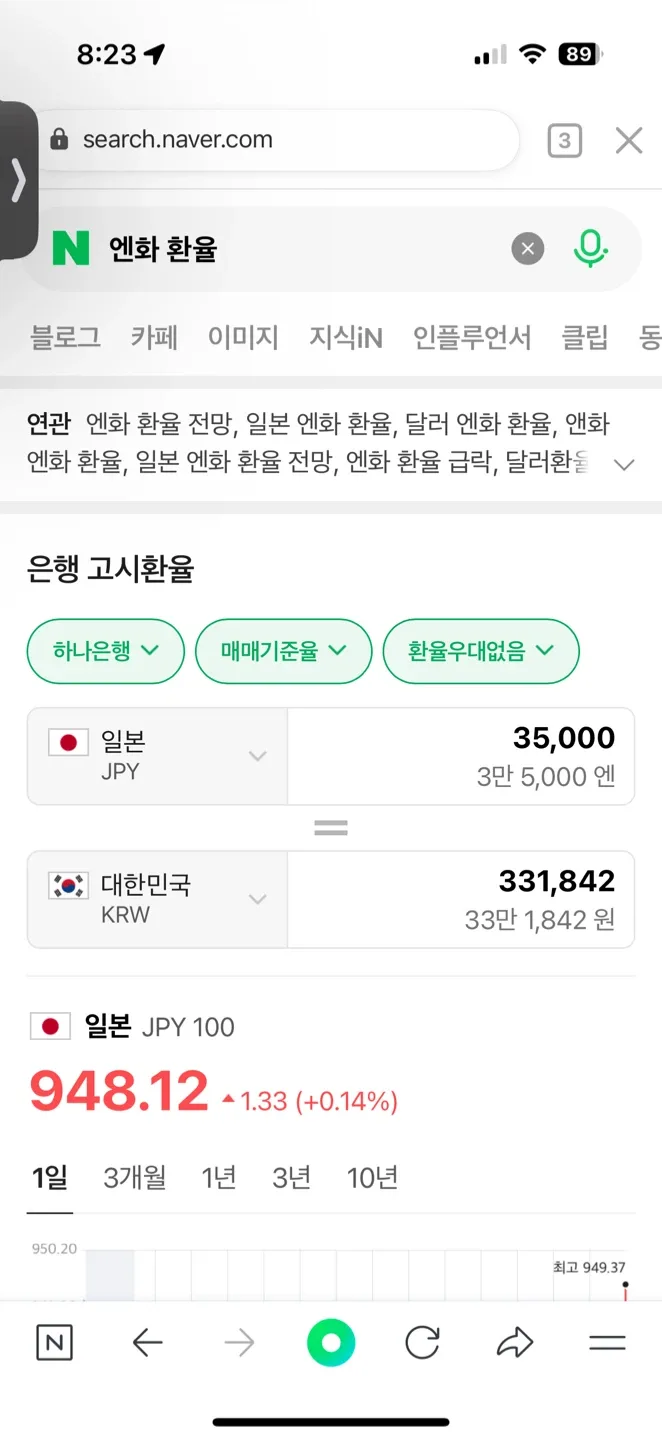Select the 3개월 chart period tab
This screenshot has height=1440, width=662.
pos(135,1178)
